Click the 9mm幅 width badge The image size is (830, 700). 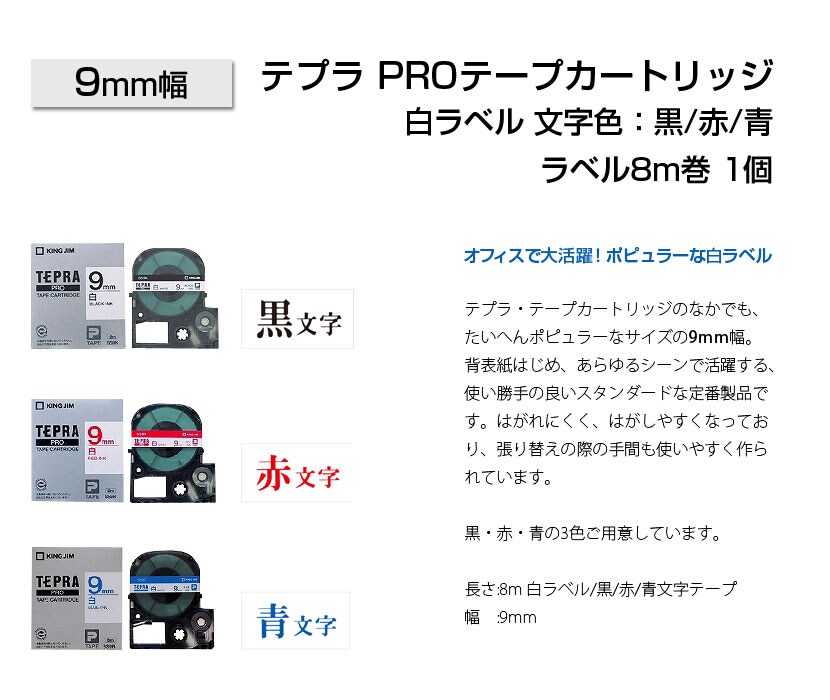132,83
